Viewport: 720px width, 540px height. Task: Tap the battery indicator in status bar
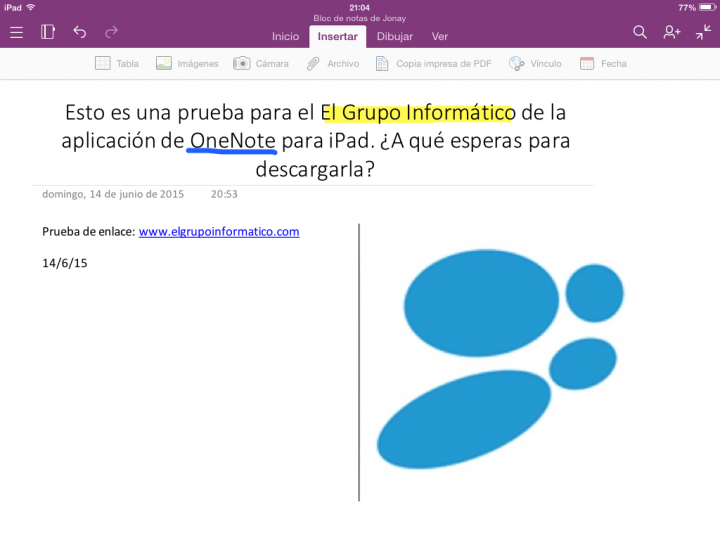coord(708,7)
